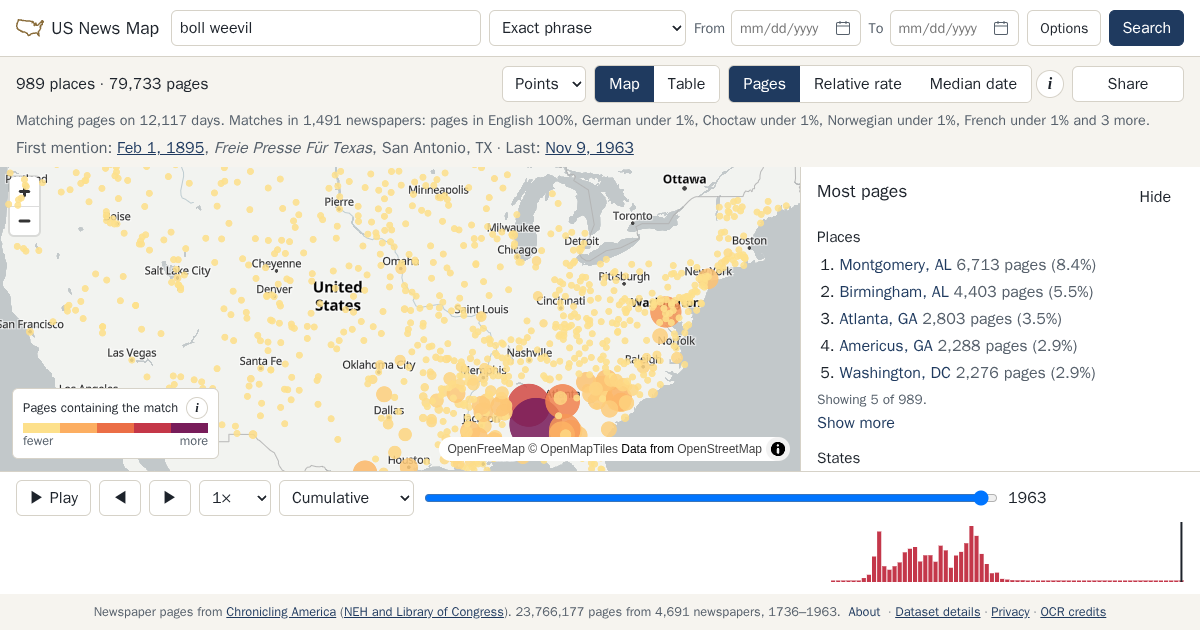
Task: Step backward one year
Action: coord(120,498)
